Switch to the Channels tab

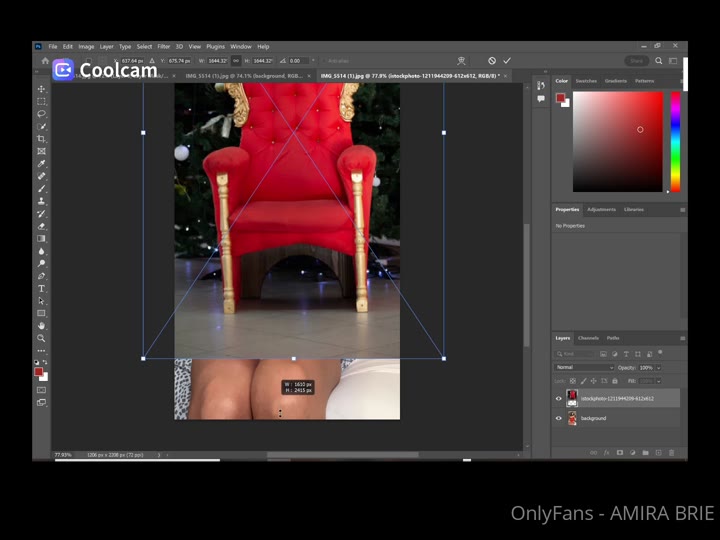tap(588, 338)
